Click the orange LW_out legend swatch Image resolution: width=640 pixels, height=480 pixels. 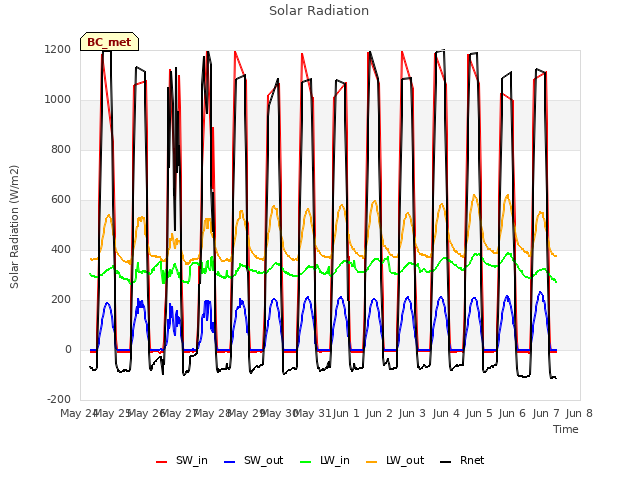(x=372, y=462)
